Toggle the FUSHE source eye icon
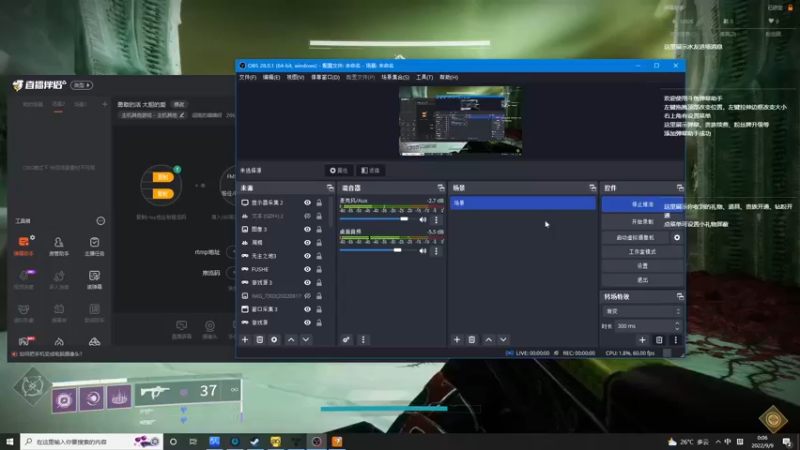This screenshot has height=450, width=800. coord(307,269)
